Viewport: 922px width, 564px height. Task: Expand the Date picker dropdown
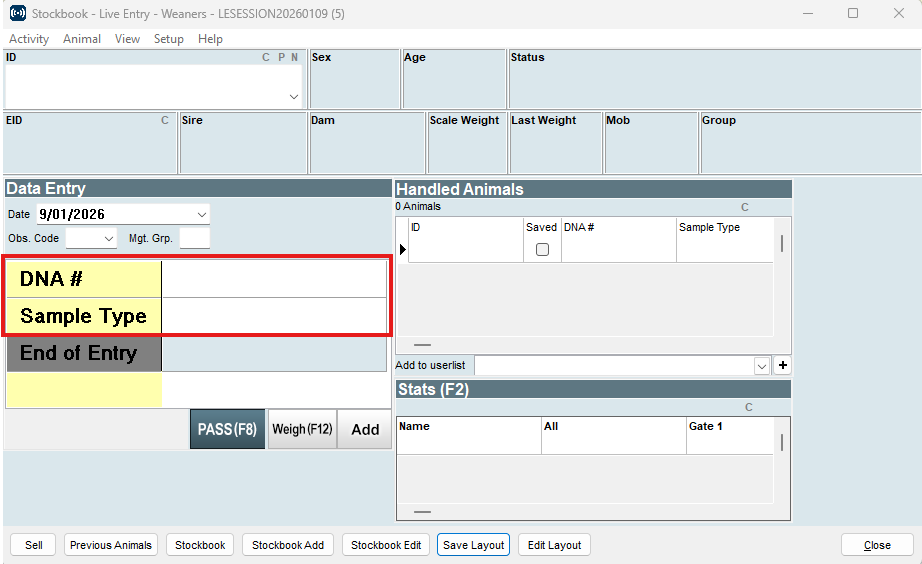202,214
